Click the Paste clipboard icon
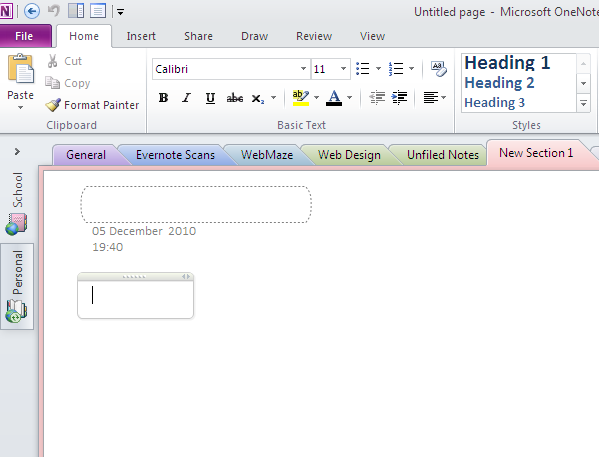The width and height of the screenshot is (599, 457). pyautogui.click(x=20, y=69)
